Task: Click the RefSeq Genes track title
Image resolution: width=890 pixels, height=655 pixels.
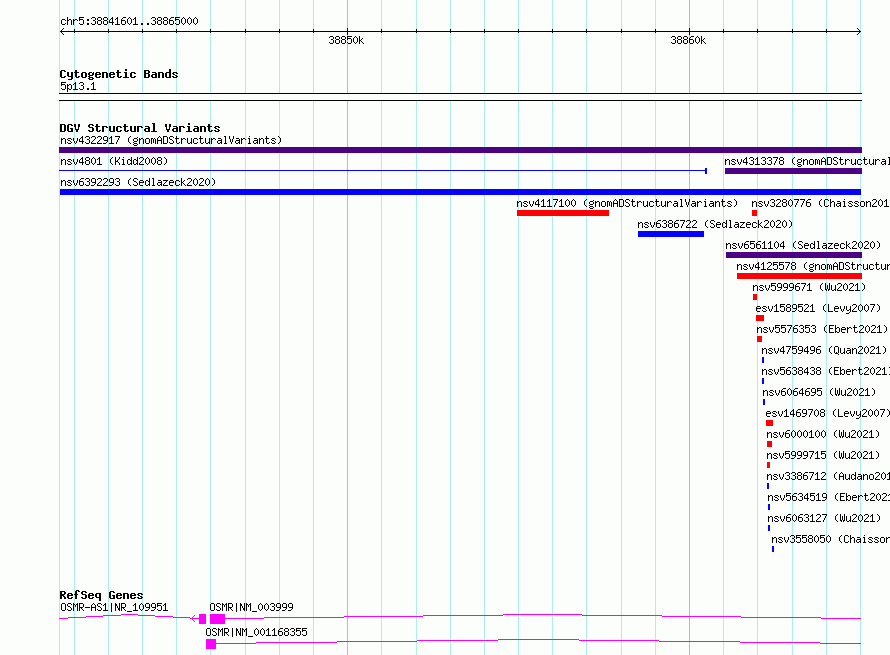Action: click(x=101, y=595)
